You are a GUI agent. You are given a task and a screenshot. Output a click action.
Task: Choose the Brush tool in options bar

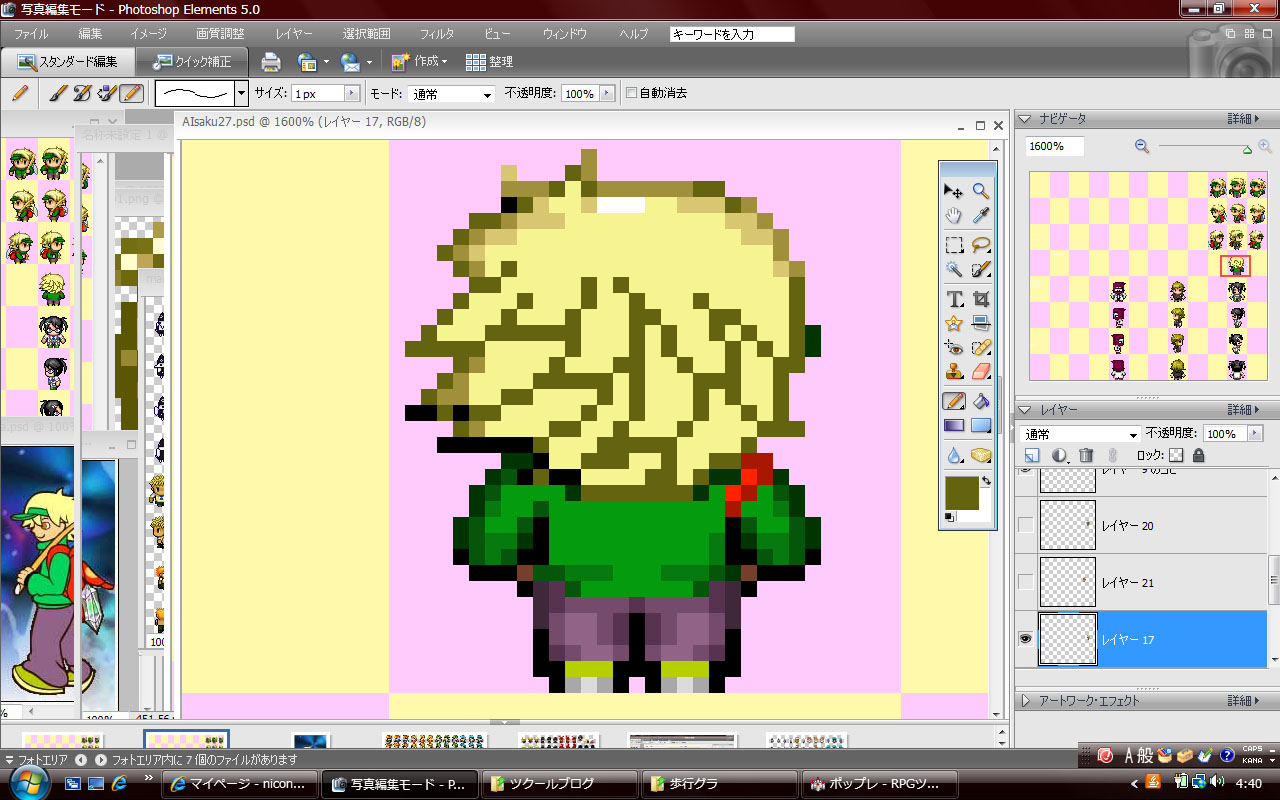click(58, 93)
